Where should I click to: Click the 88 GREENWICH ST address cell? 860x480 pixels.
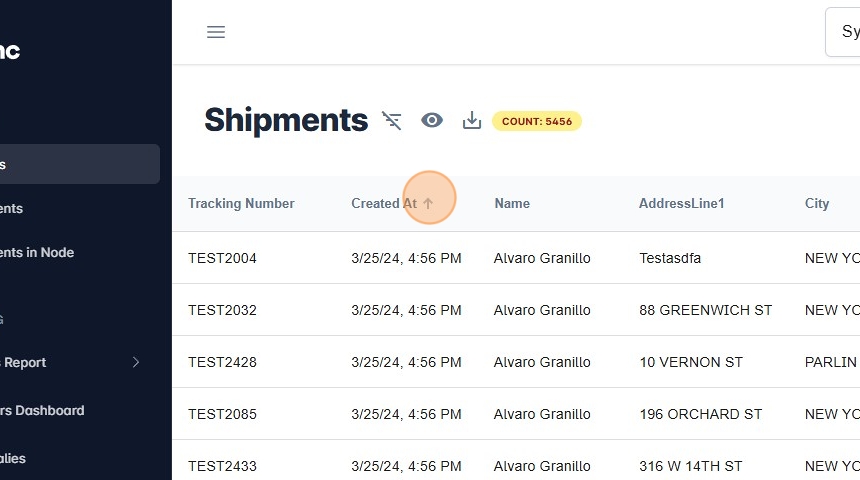pyautogui.click(x=705, y=310)
